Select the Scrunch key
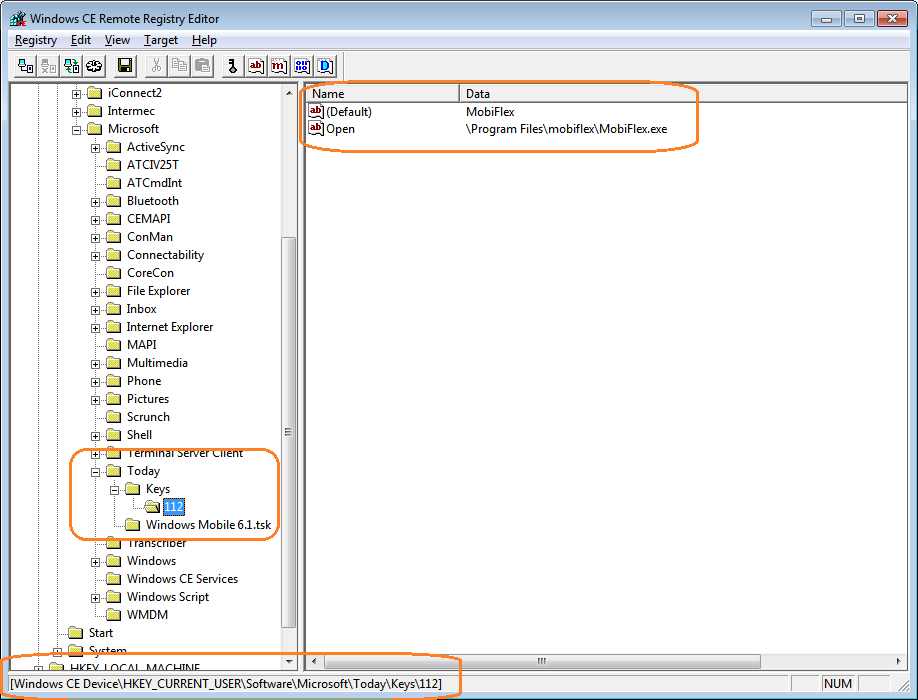918x700 pixels. tap(148, 417)
